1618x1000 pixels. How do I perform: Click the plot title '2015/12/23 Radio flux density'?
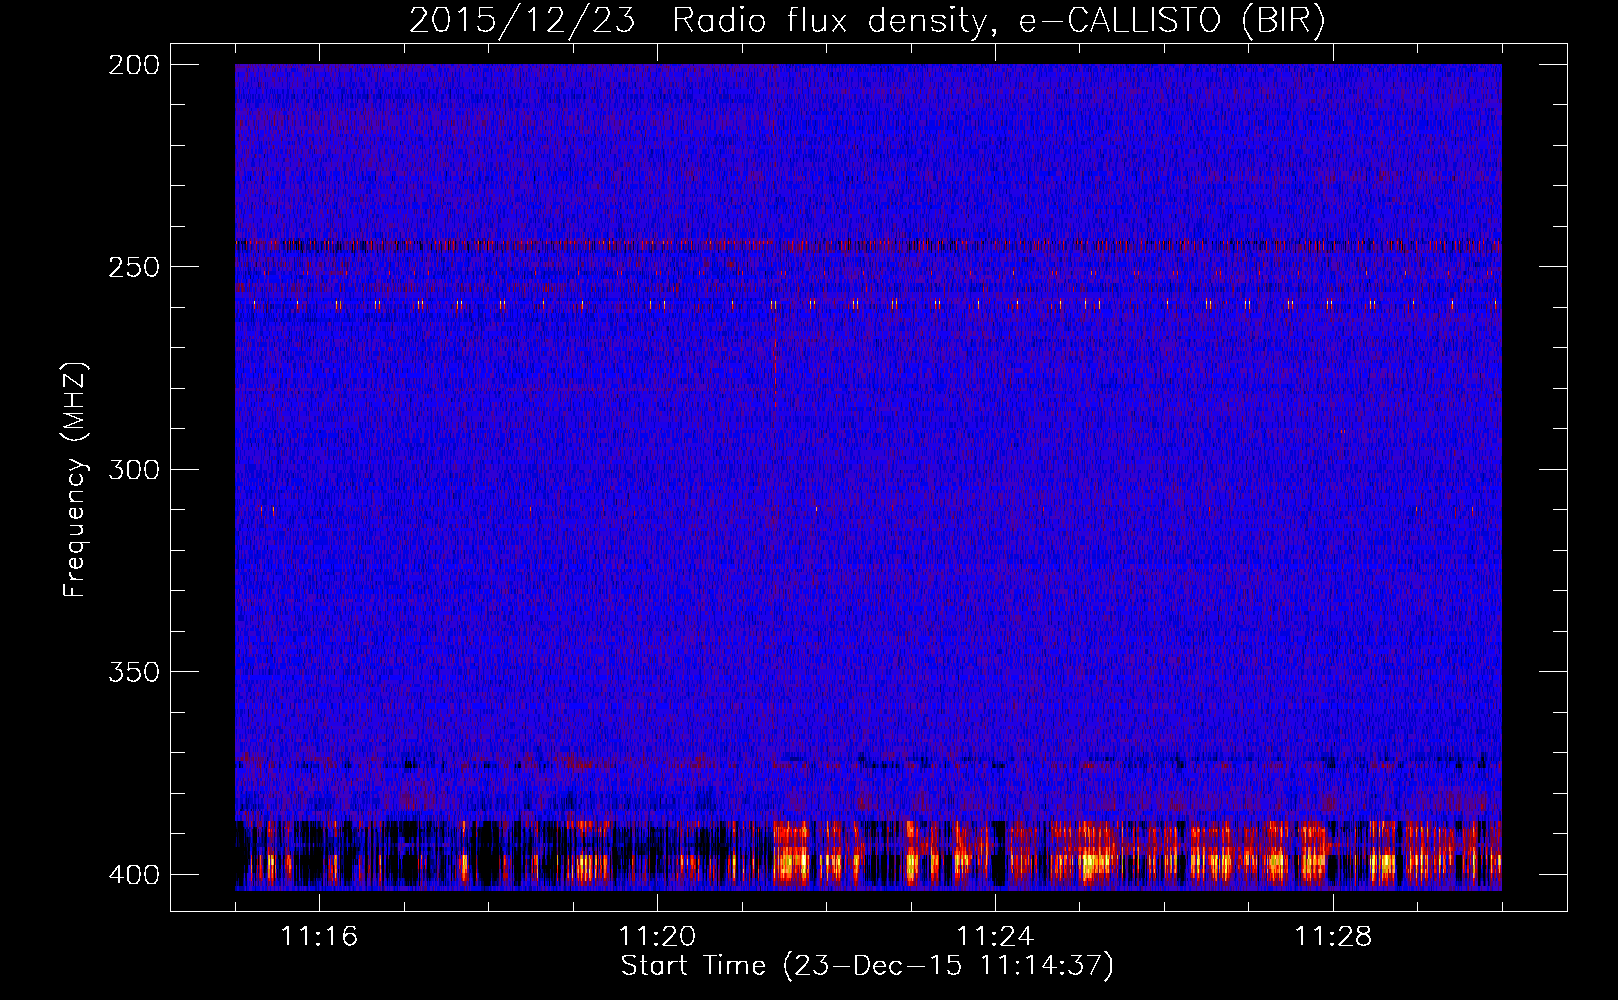click(x=866, y=20)
